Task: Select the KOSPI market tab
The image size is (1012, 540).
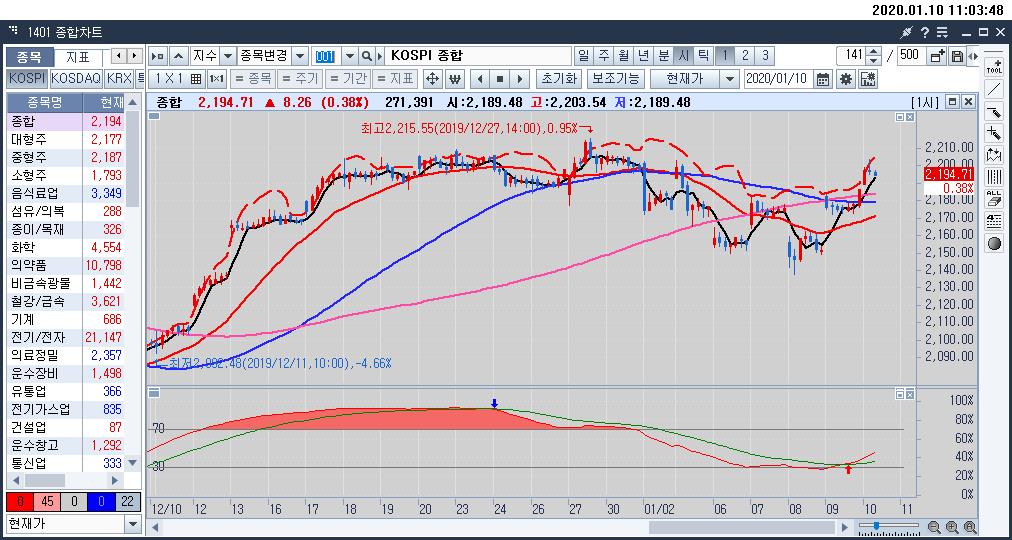Action: point(27,79)
